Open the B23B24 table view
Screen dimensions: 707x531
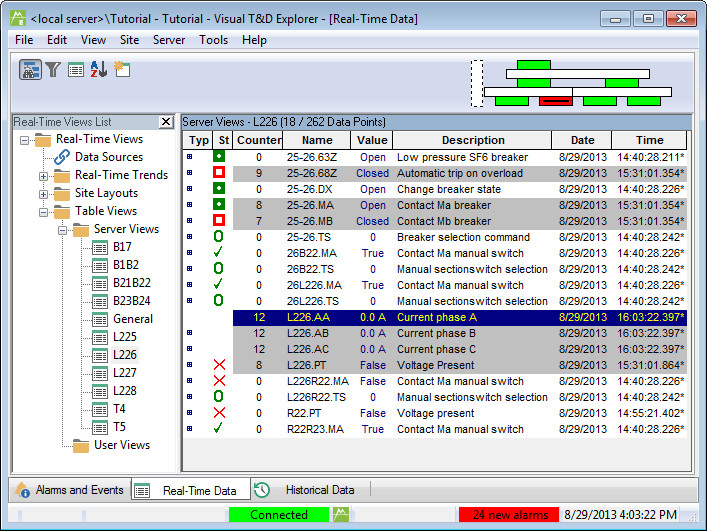pyautogui.click(x=132, y=301)
